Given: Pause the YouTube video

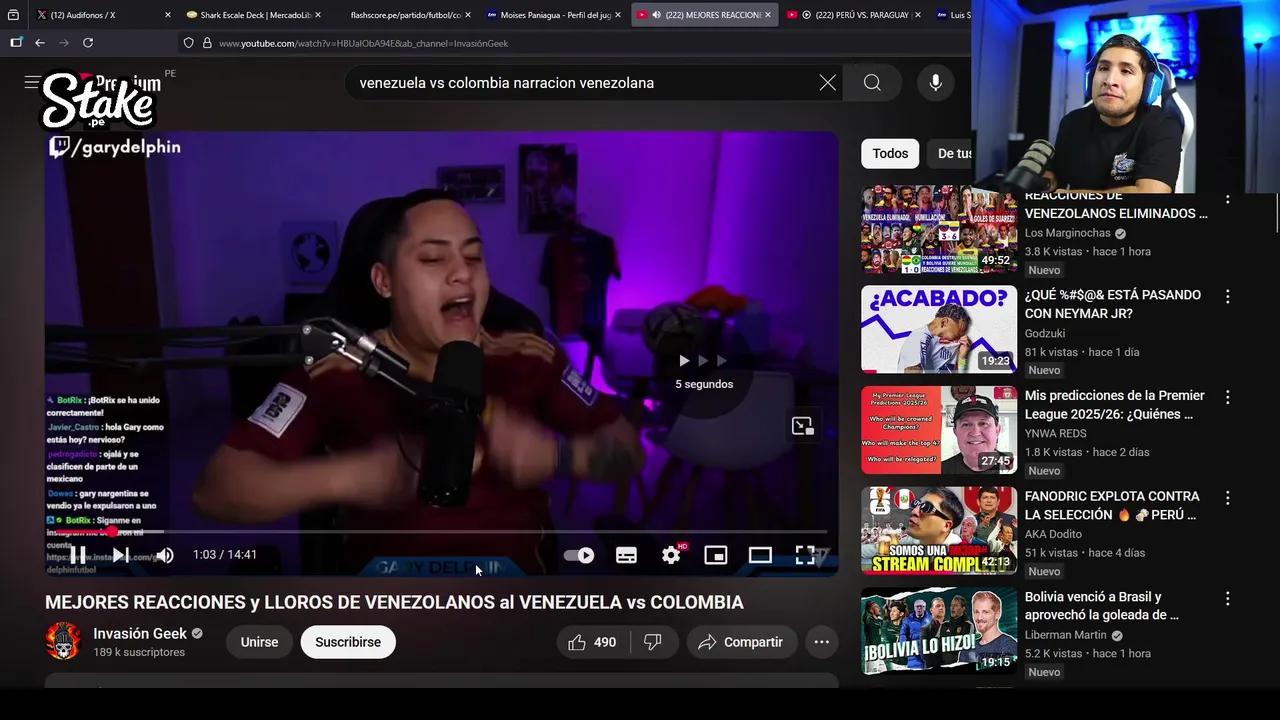Looking at the screenshot, I should (x=77, y=555).
